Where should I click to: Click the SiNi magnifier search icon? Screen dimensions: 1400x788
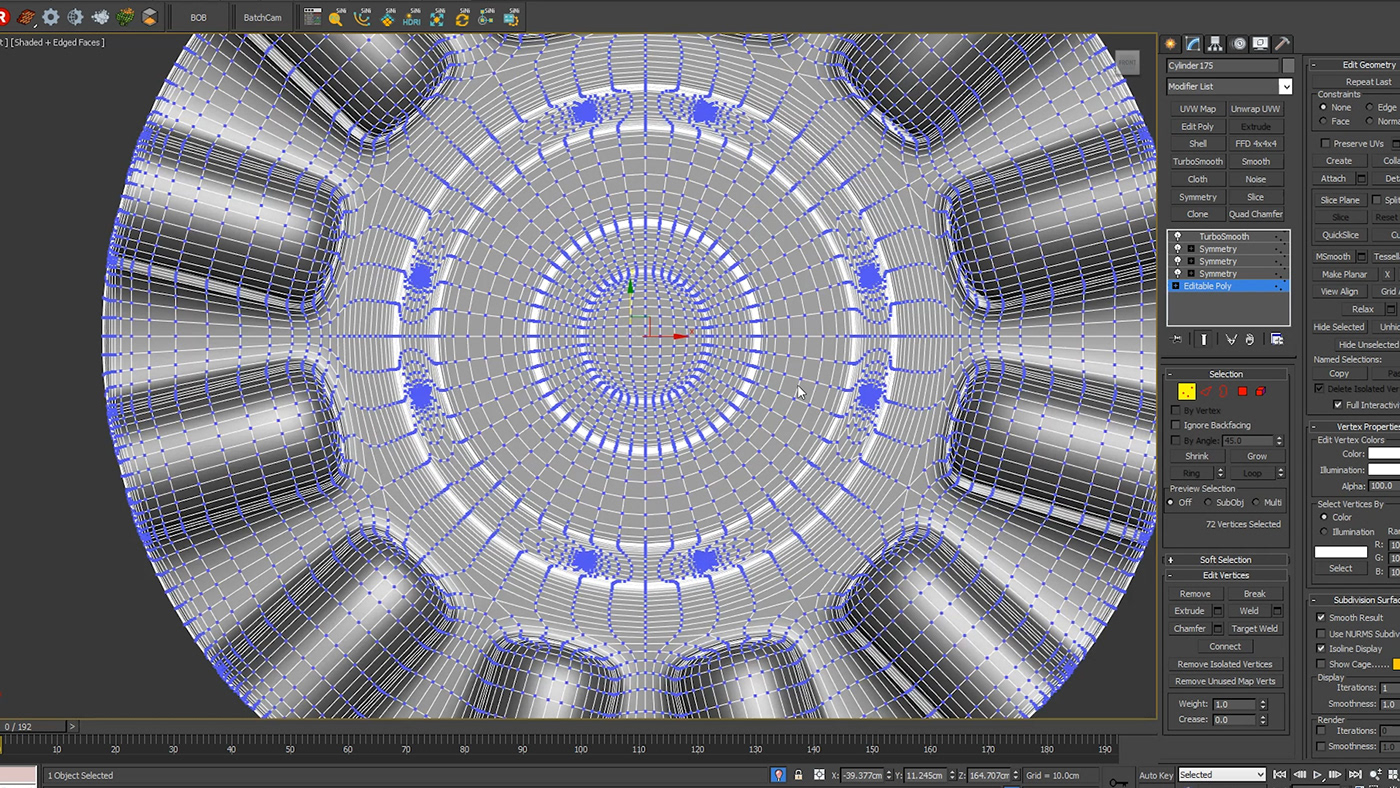coord(337,17)
